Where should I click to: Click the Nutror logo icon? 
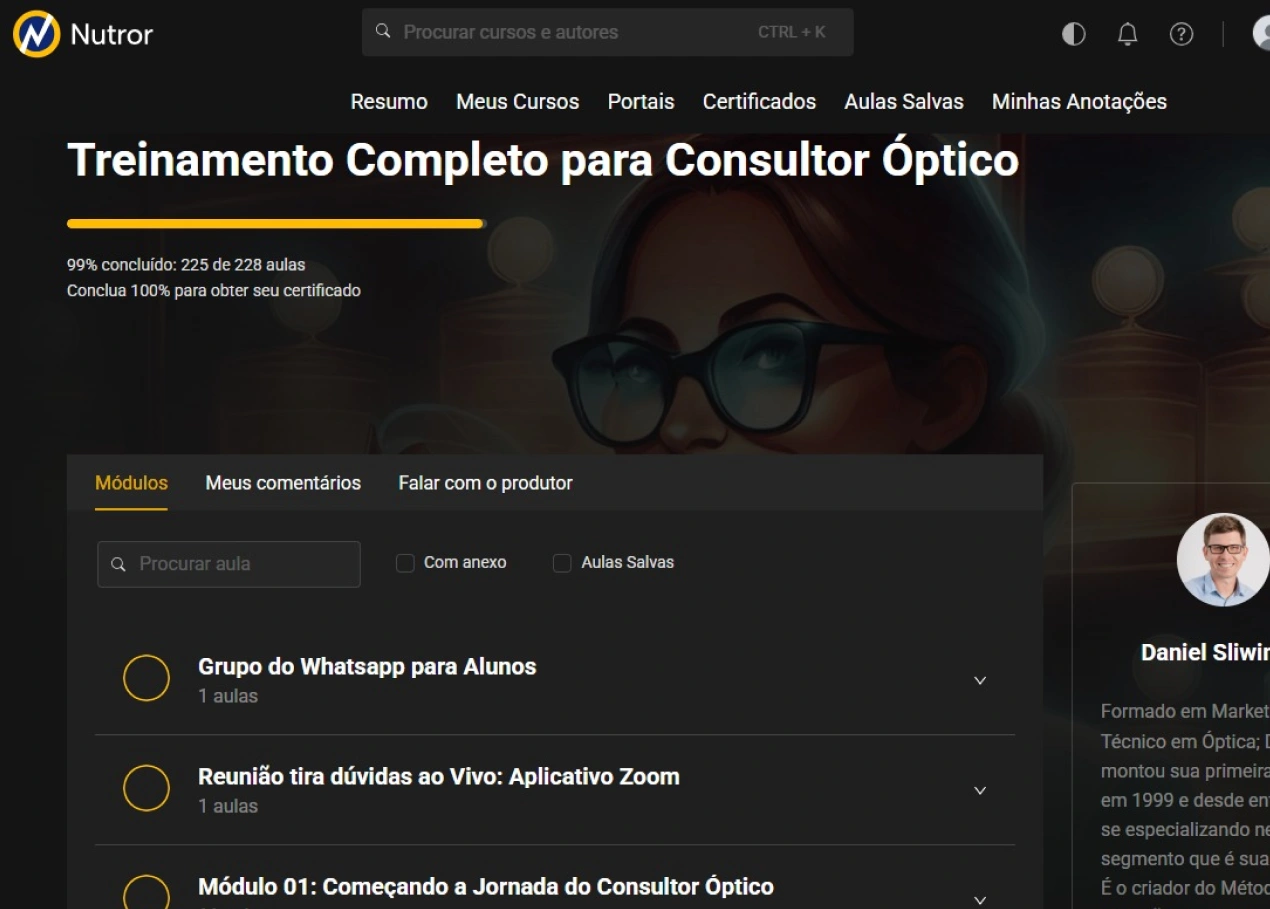click(36, 34)
